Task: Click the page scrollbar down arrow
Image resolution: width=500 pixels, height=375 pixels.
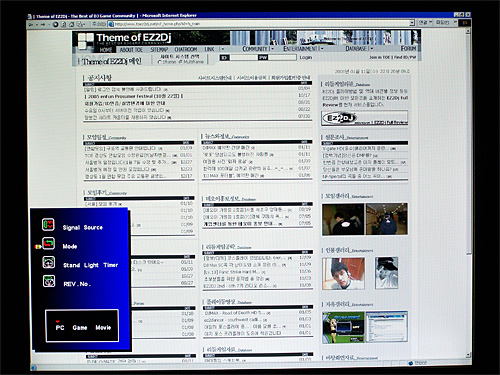Action: 468,355
